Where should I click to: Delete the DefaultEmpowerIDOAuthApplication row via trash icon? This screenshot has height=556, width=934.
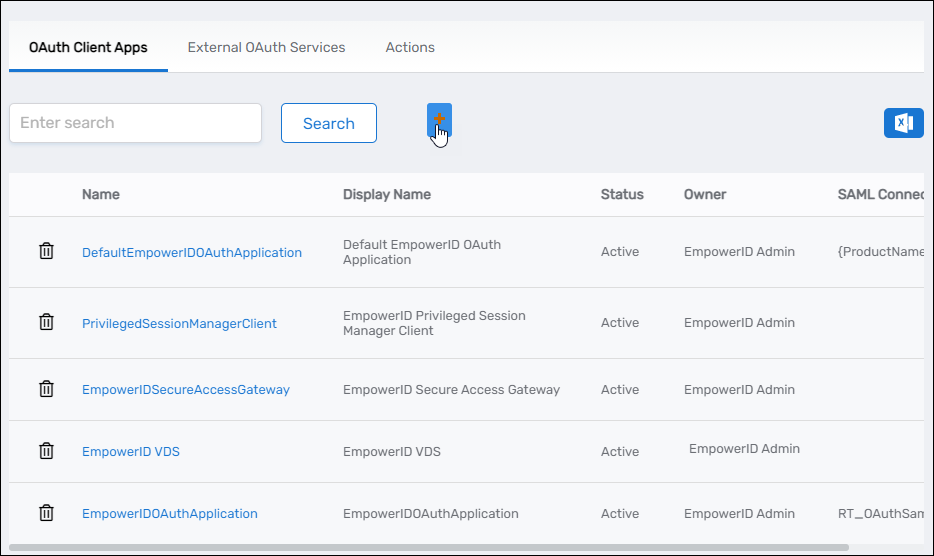pos(46,251)
